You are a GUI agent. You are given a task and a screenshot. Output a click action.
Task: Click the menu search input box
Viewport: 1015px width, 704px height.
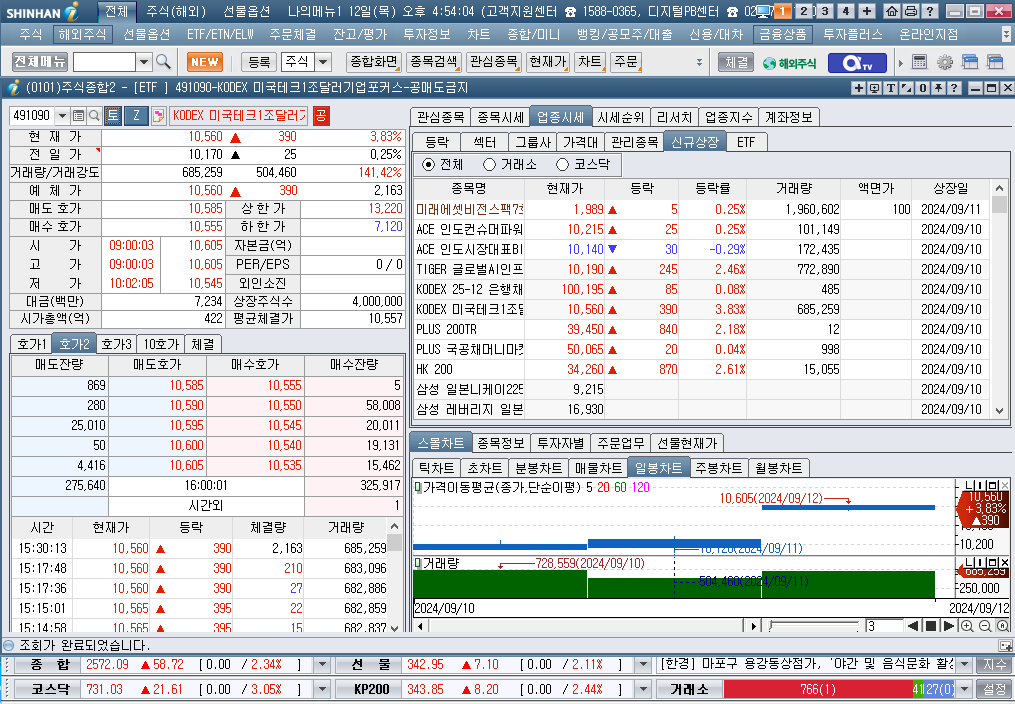coord(104,62)
